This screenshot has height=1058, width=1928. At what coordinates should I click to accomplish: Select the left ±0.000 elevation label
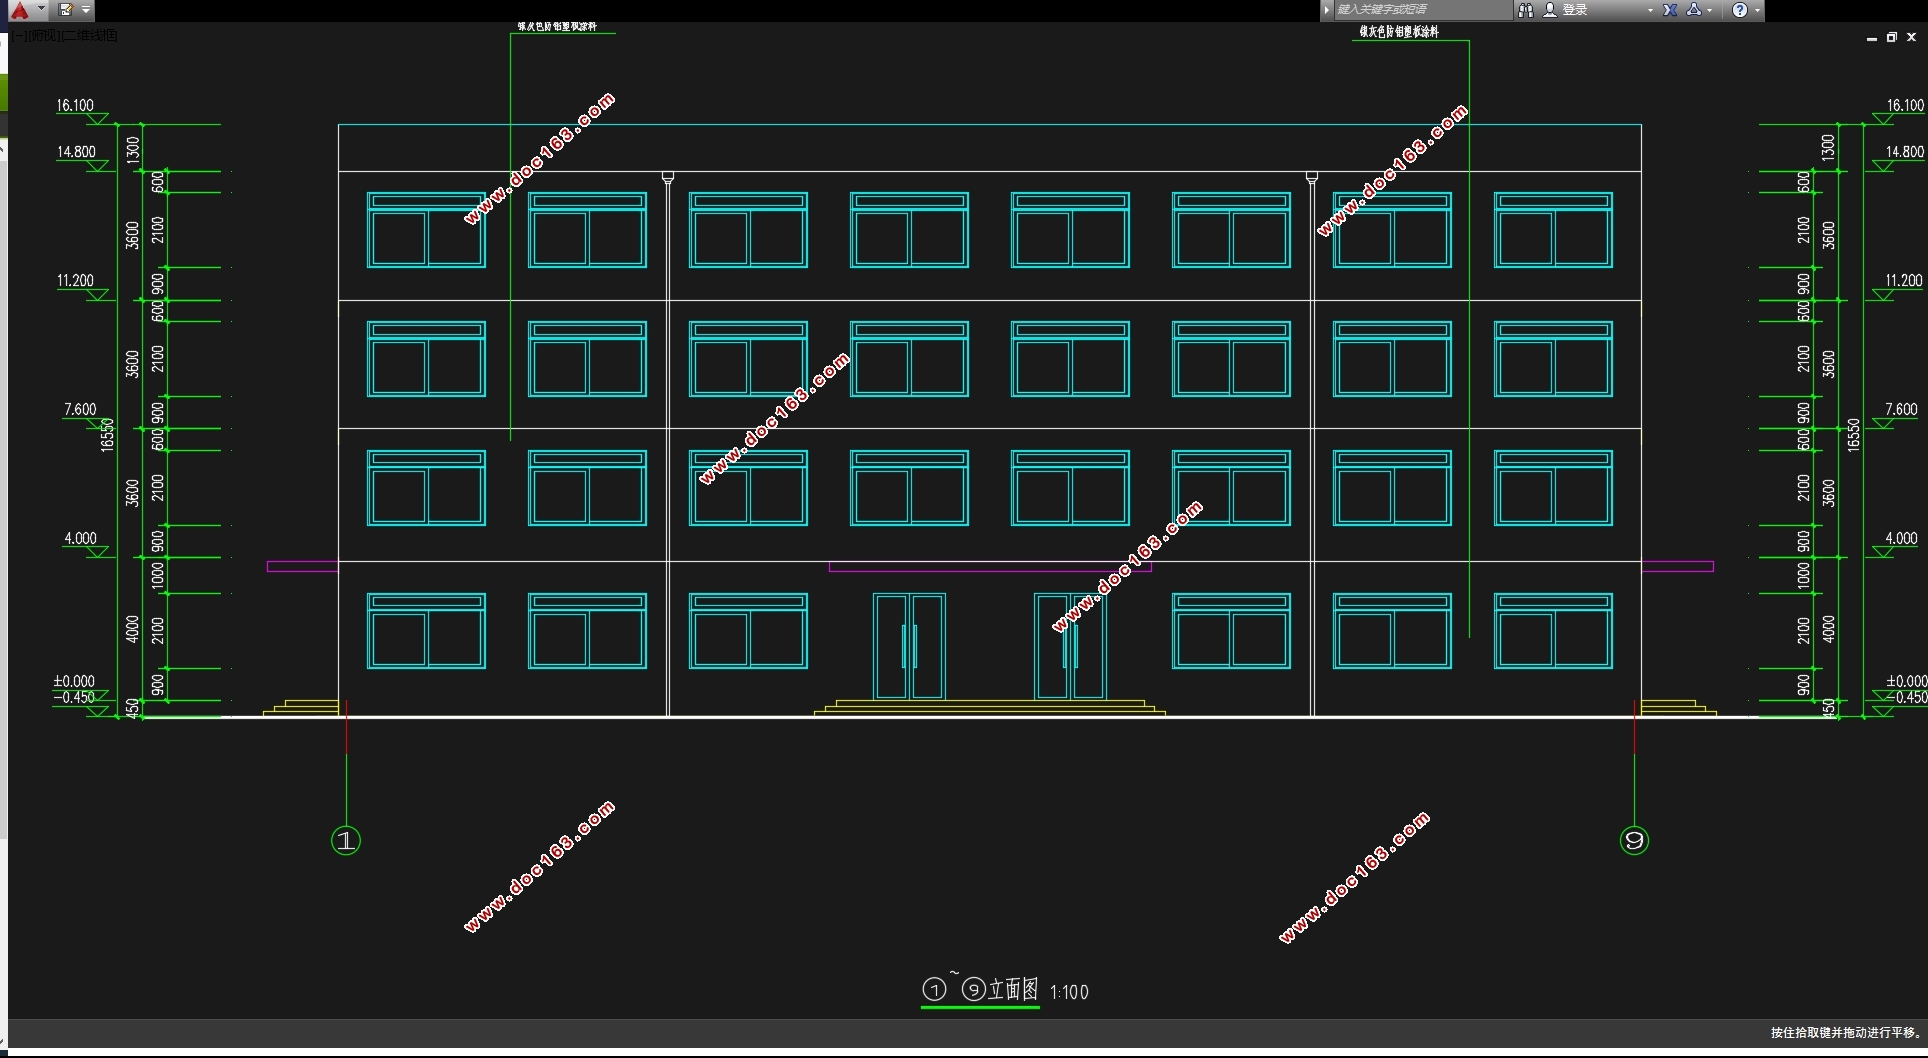74,681
